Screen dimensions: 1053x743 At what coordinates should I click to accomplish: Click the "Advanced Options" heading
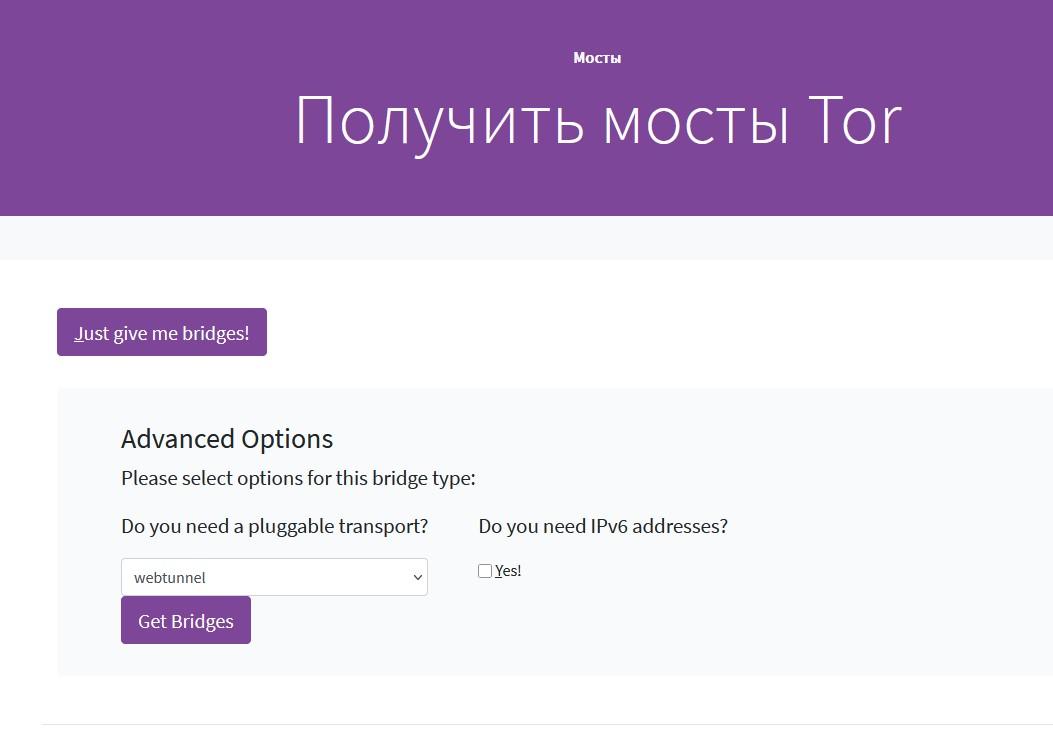pos(227,439)
